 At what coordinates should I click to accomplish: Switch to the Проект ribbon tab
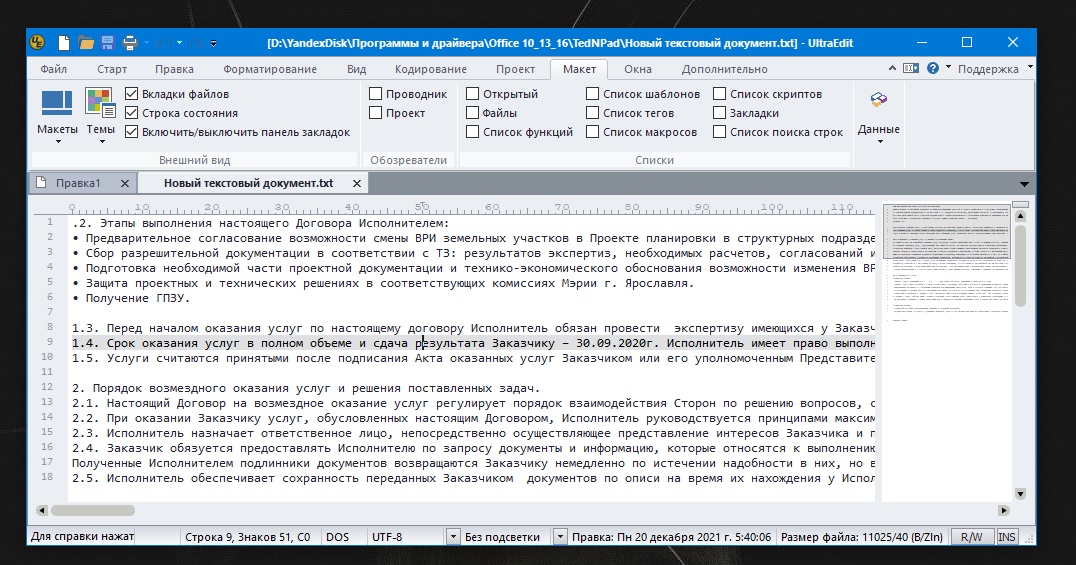tap(515, 69)
